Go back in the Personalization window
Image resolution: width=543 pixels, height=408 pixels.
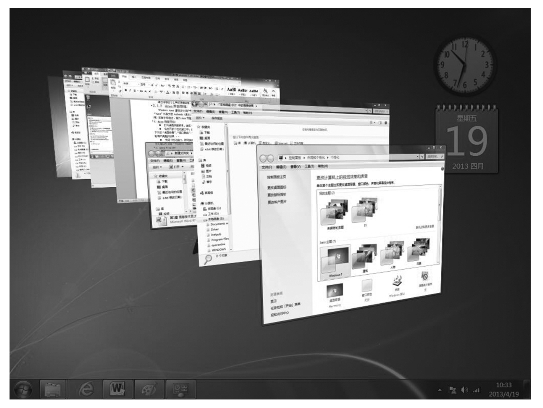[x=263, y=158]
